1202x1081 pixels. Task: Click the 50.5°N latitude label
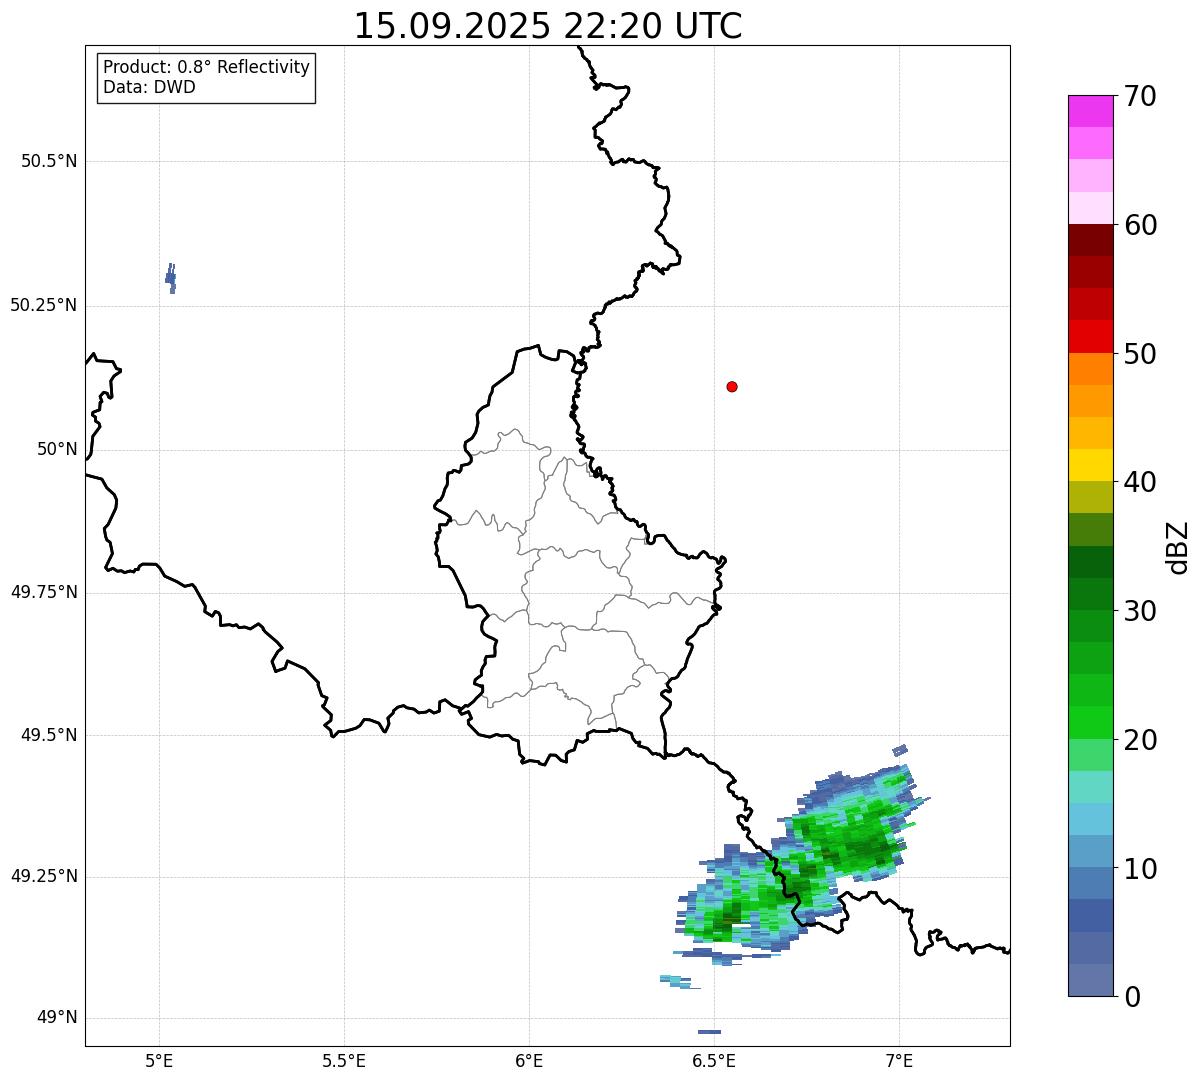pyautogui.click(x=49, y=161)
